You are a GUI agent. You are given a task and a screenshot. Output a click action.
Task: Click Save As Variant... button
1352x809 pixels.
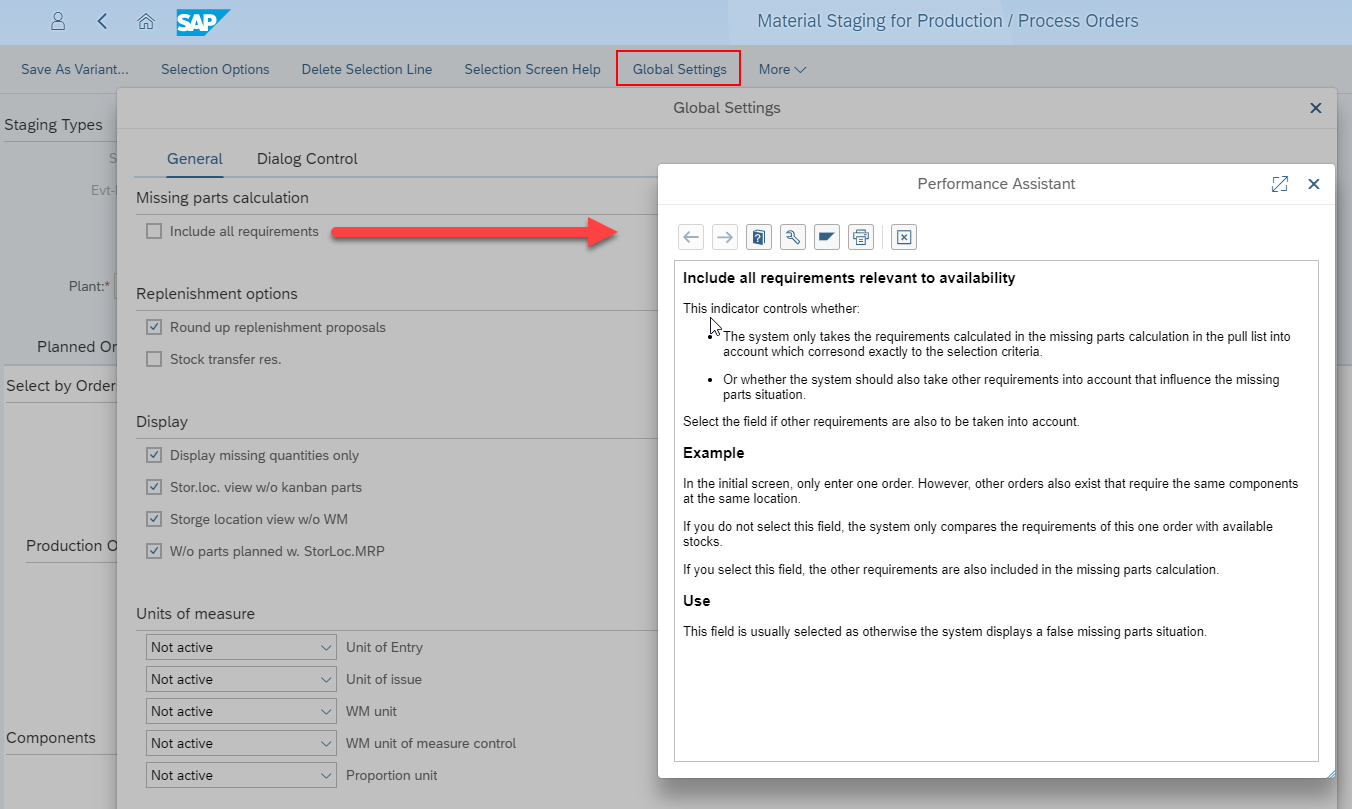(x=75, y=69)
